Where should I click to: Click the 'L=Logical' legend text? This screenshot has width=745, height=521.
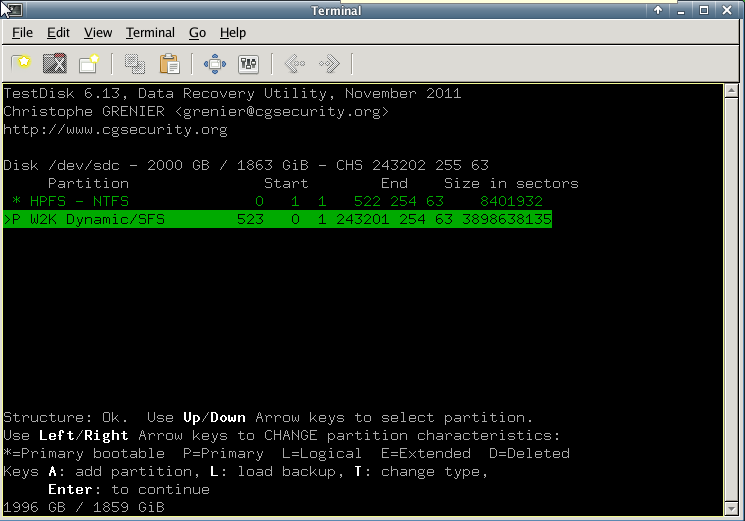point(322,454)
